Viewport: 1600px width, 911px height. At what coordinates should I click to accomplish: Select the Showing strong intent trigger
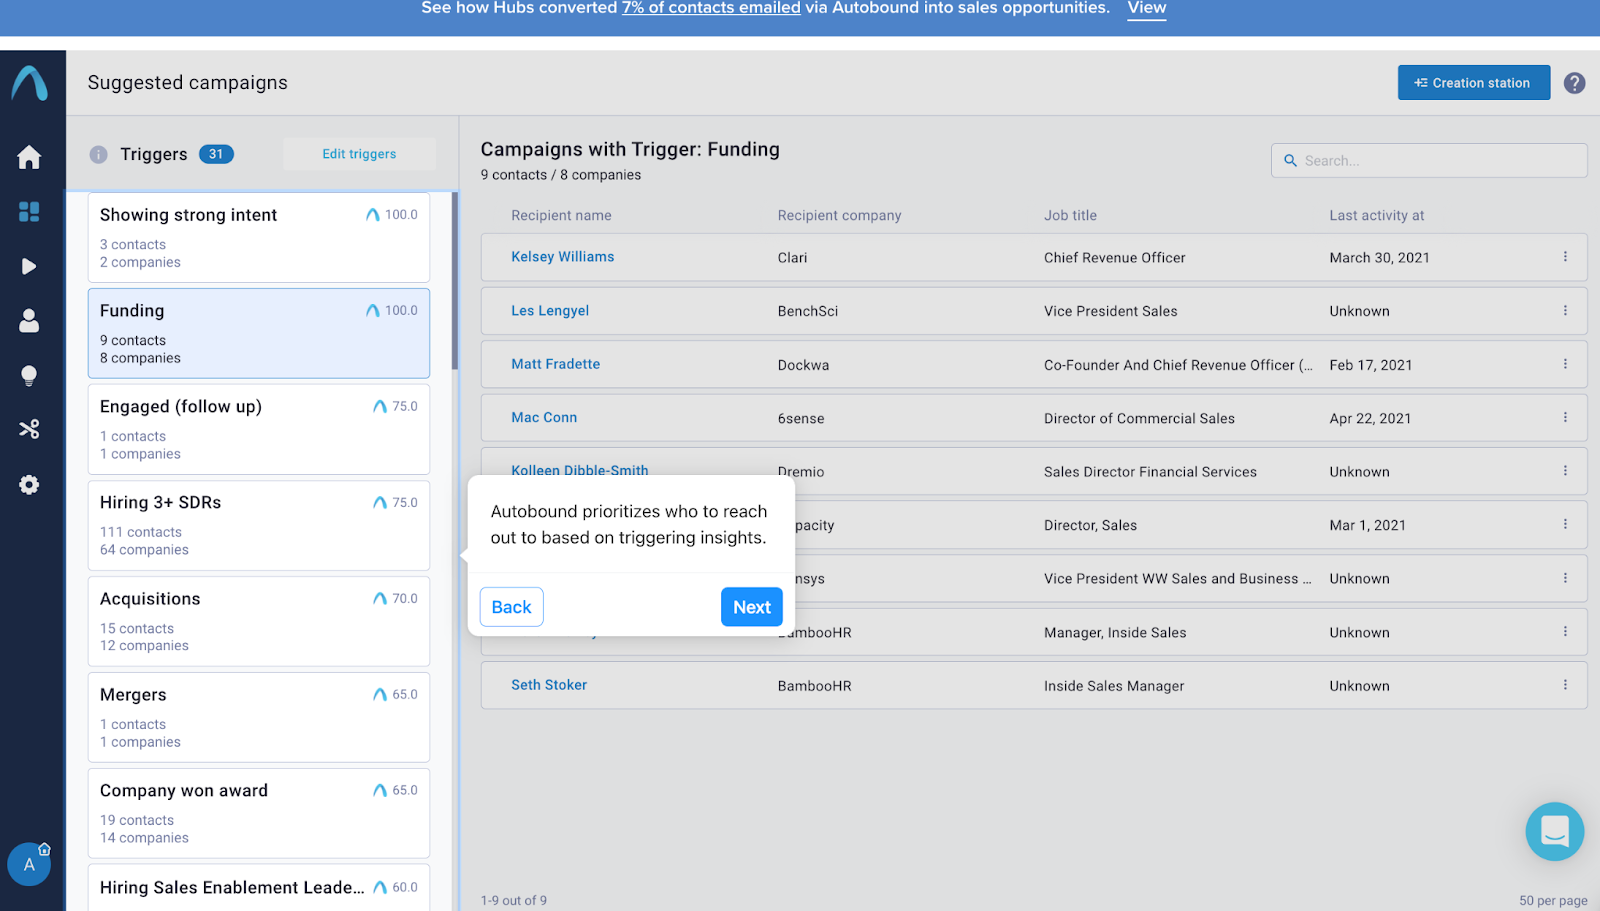pos(259,238)
